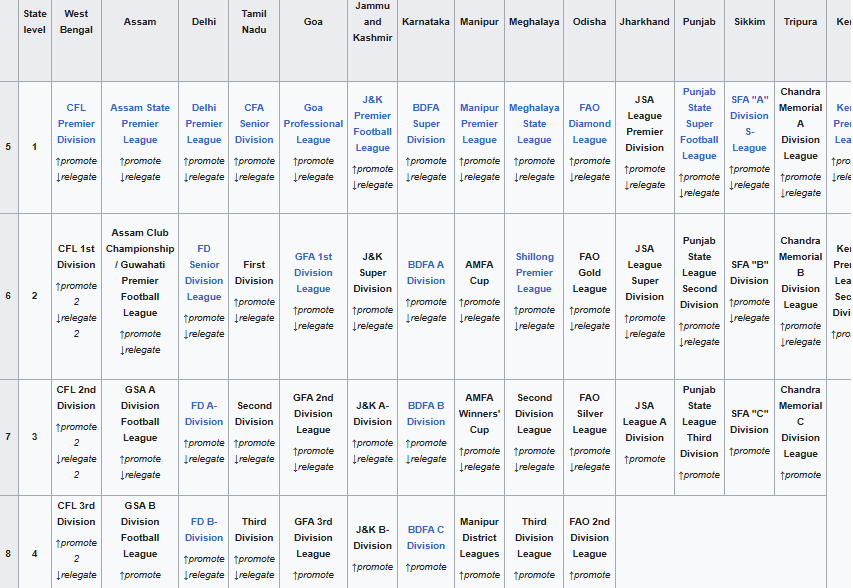Select the SFA "C" Division text

point(749,422)
